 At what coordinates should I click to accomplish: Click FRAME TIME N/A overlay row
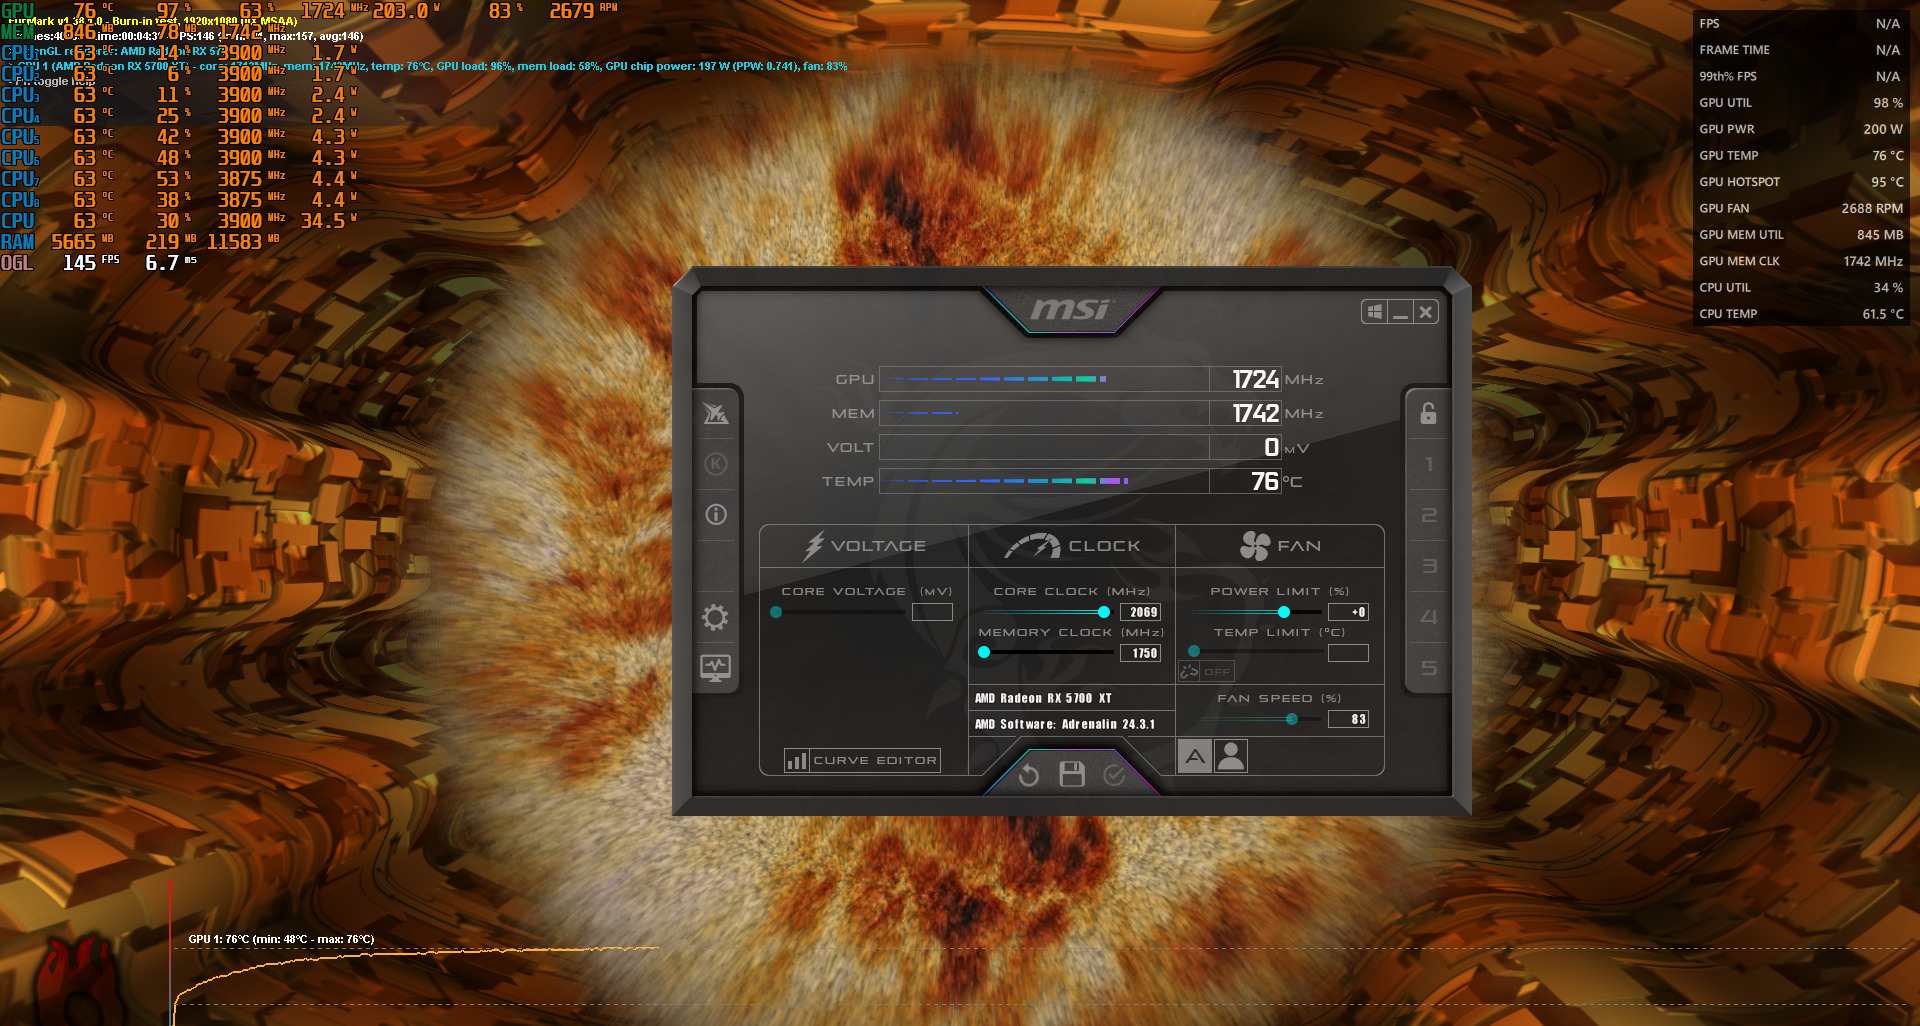1800,50
